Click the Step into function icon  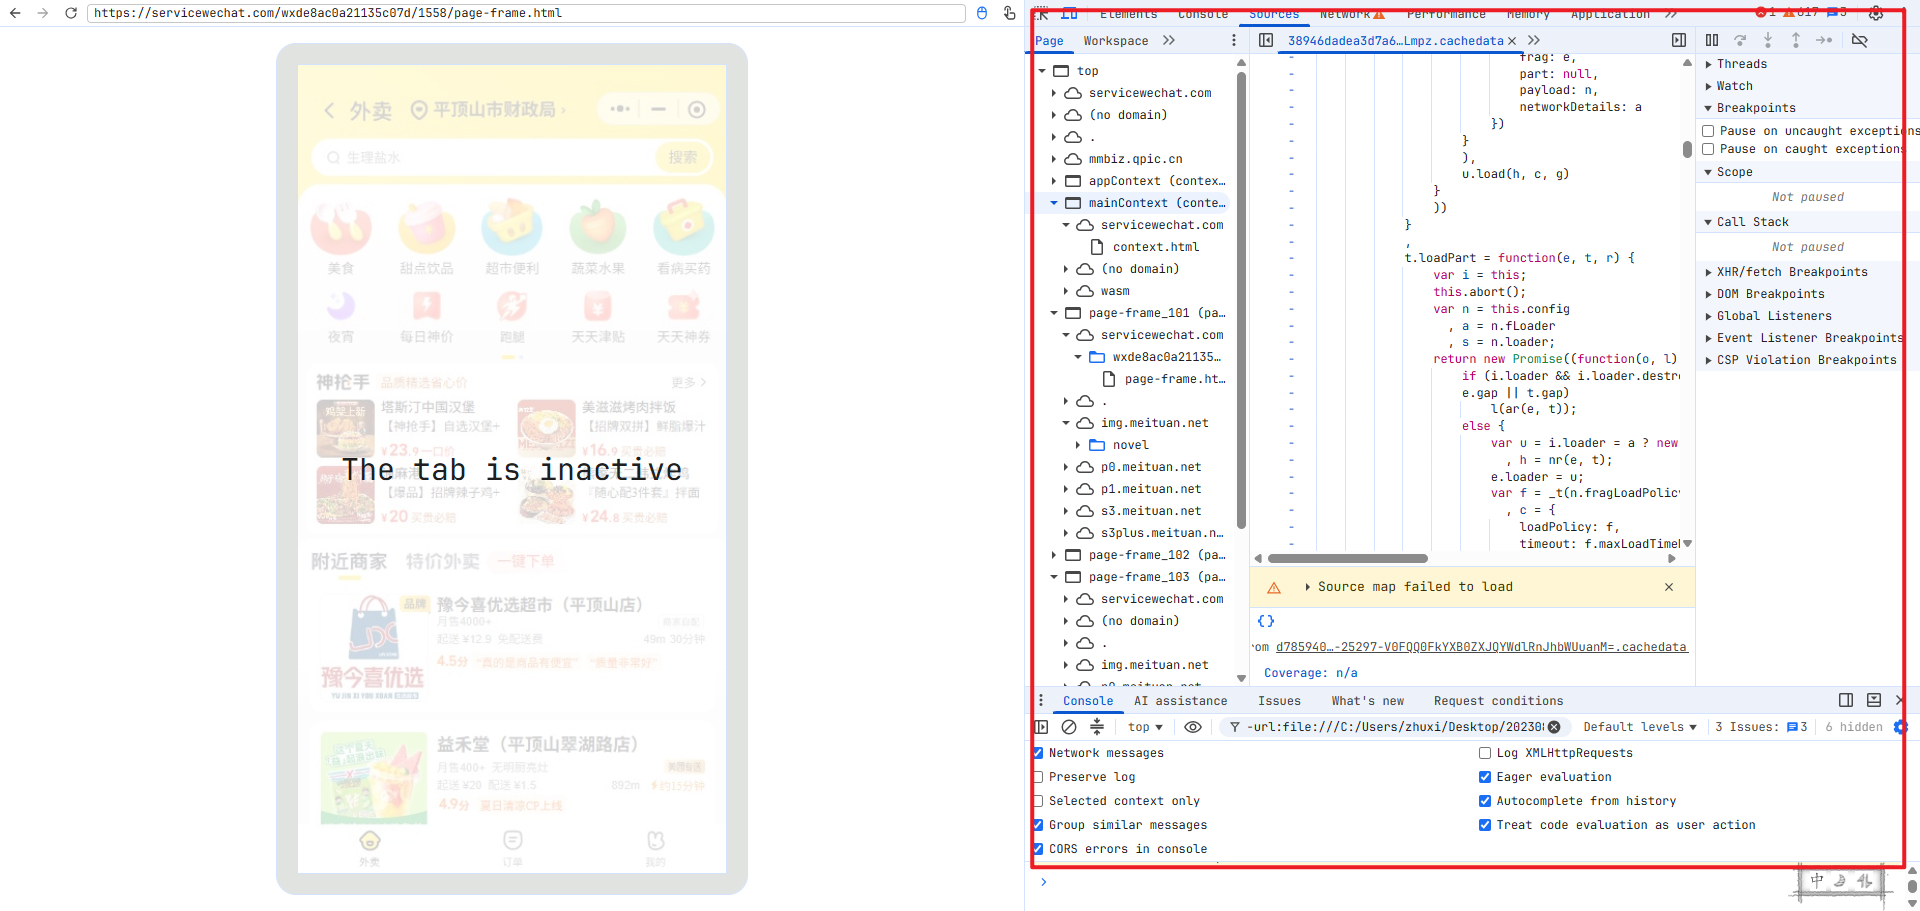(x=1768, y=40)
